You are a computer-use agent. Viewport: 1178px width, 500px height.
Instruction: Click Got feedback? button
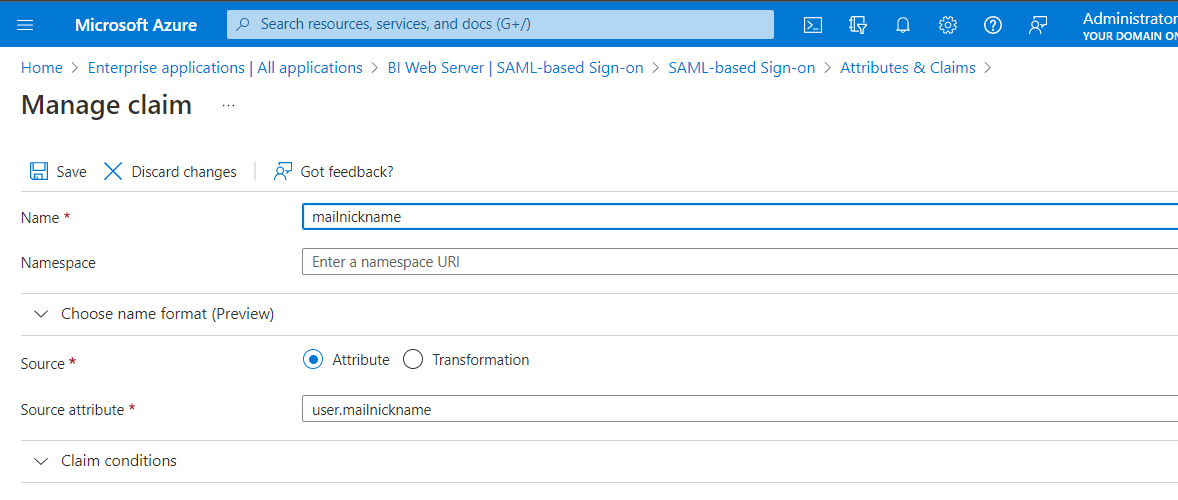(x=334, y=171)
